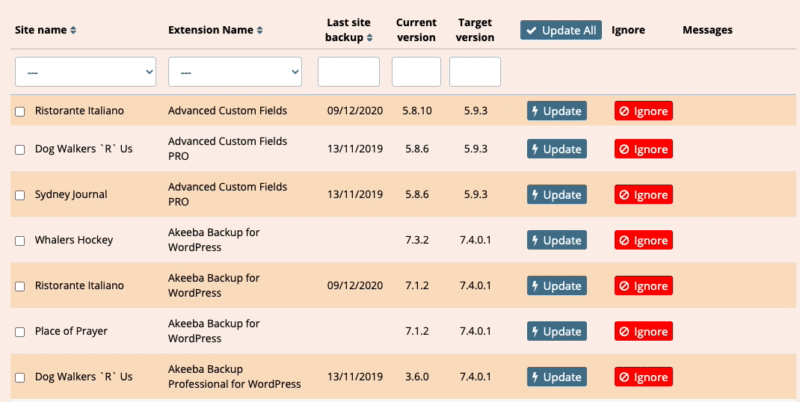
Task: Focus the Target version filter field
Action: (475, 72)
